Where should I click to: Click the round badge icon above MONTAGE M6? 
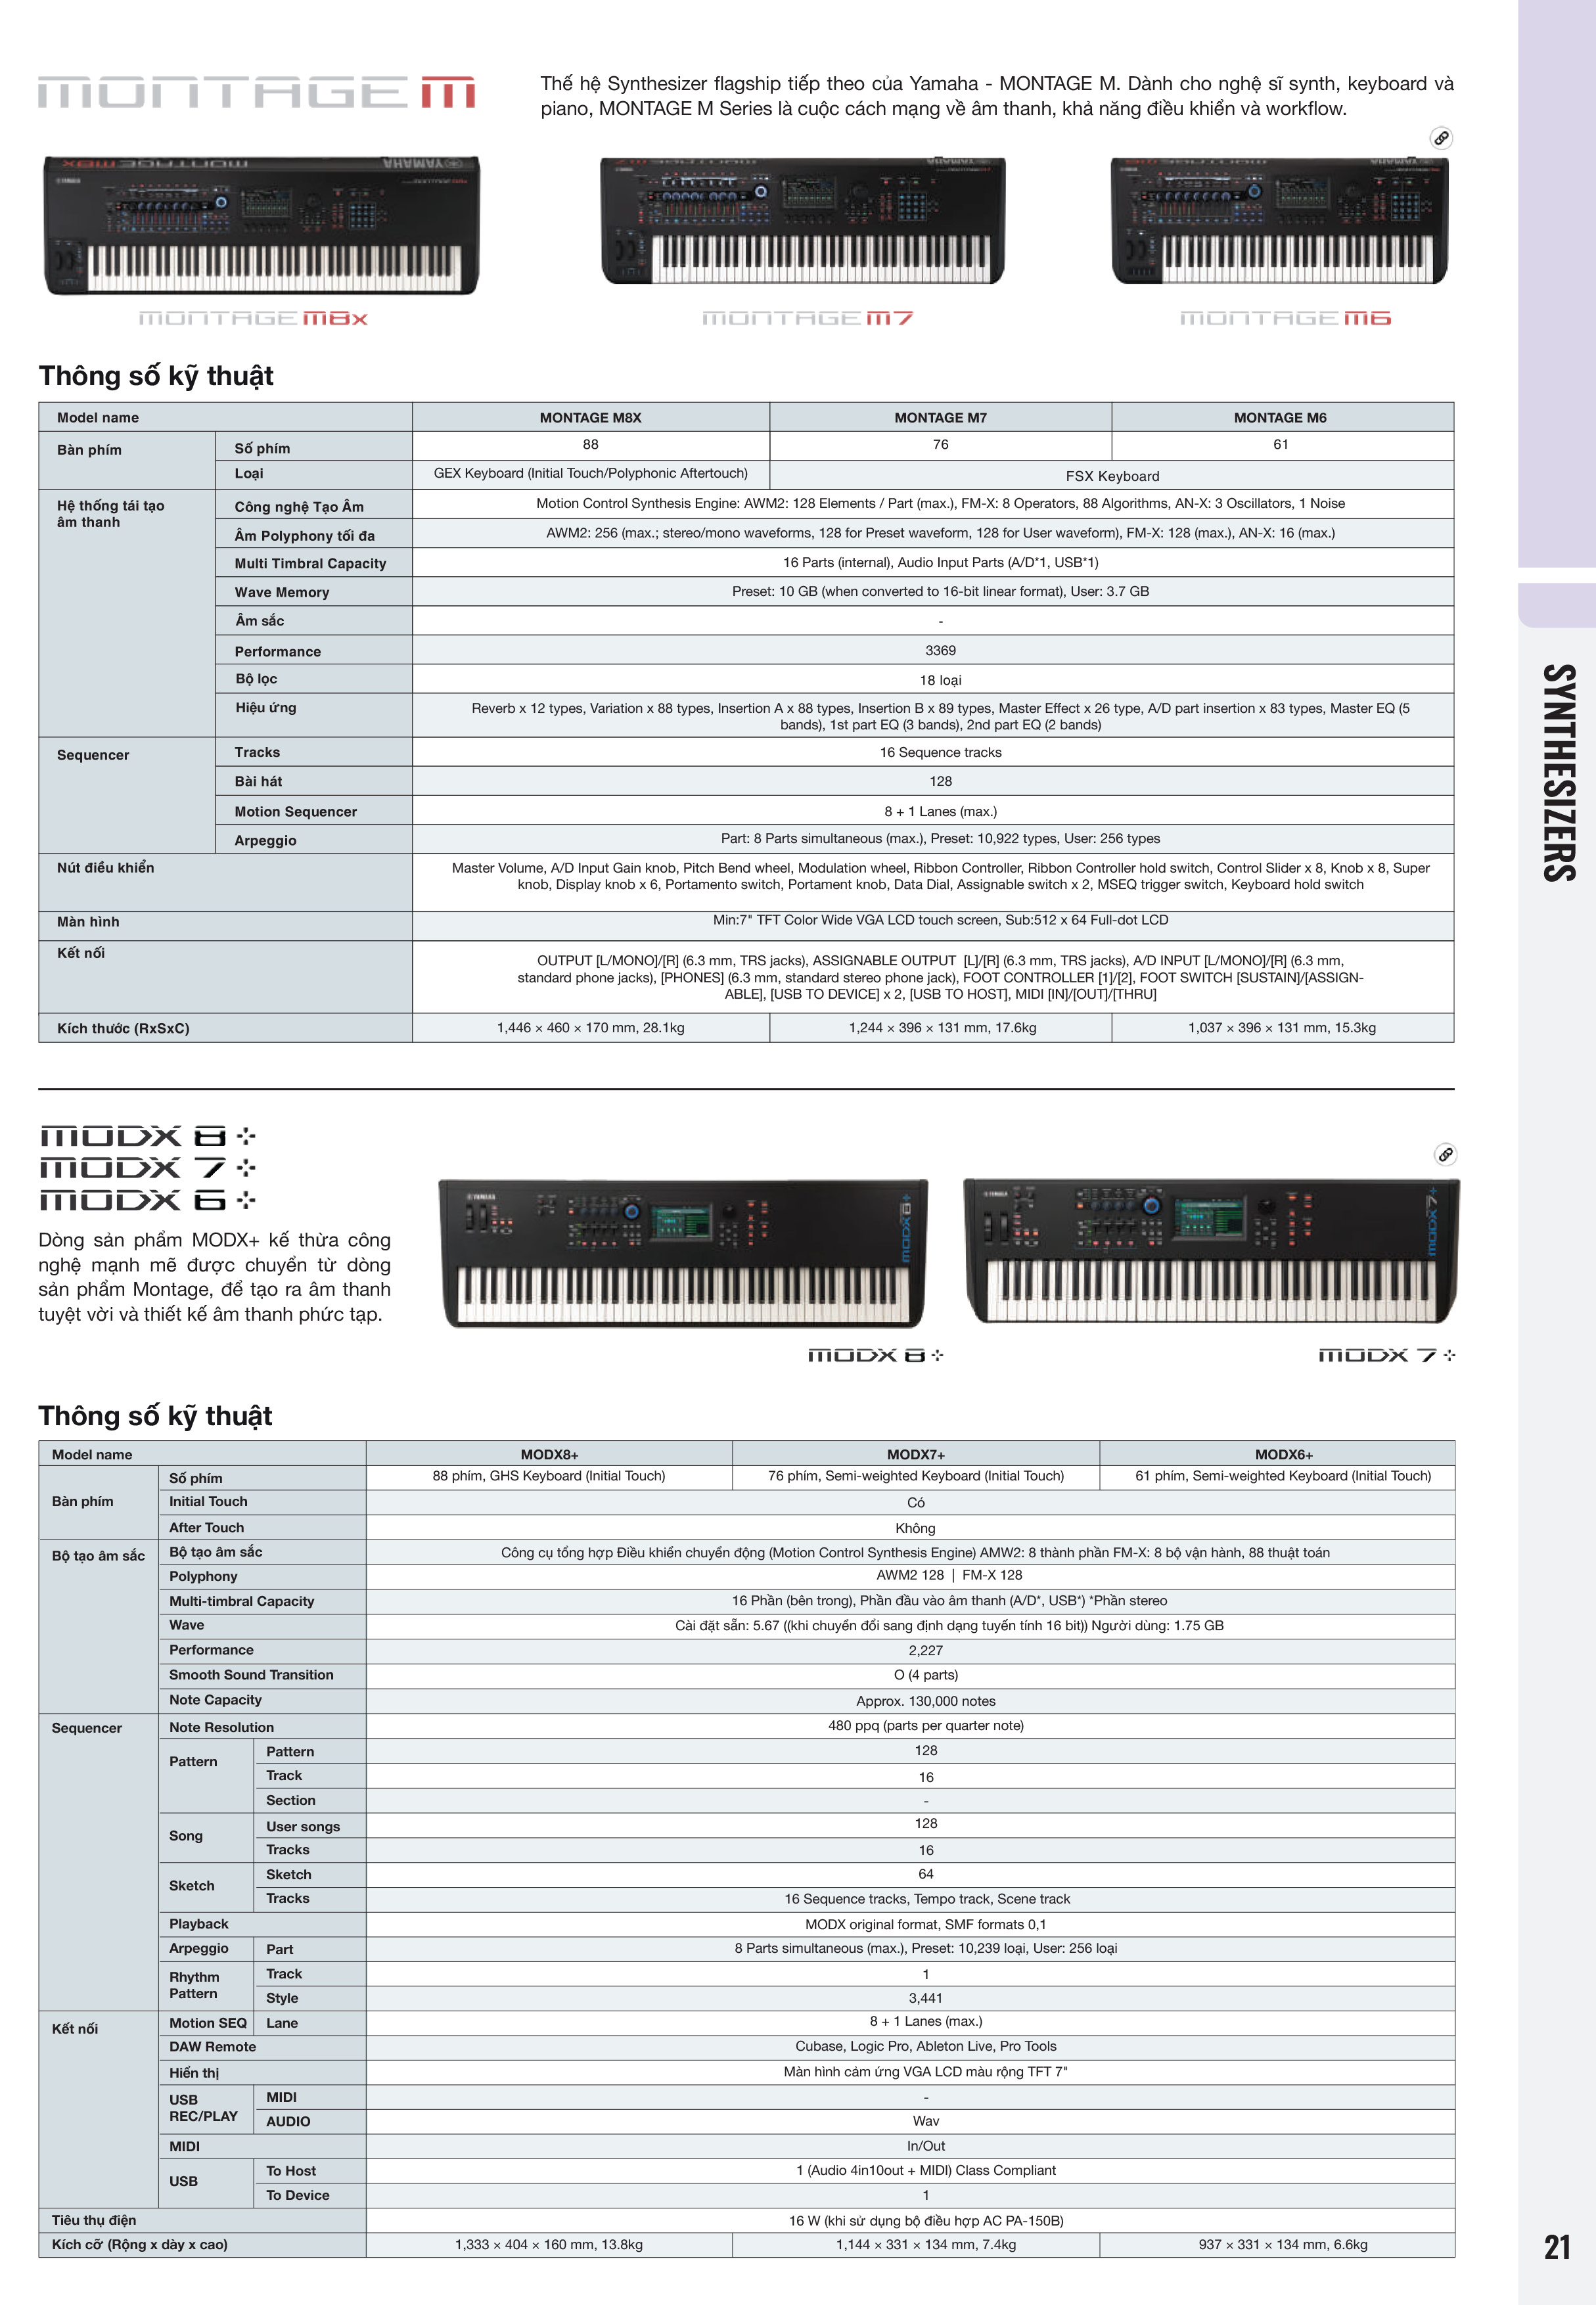1440,138
